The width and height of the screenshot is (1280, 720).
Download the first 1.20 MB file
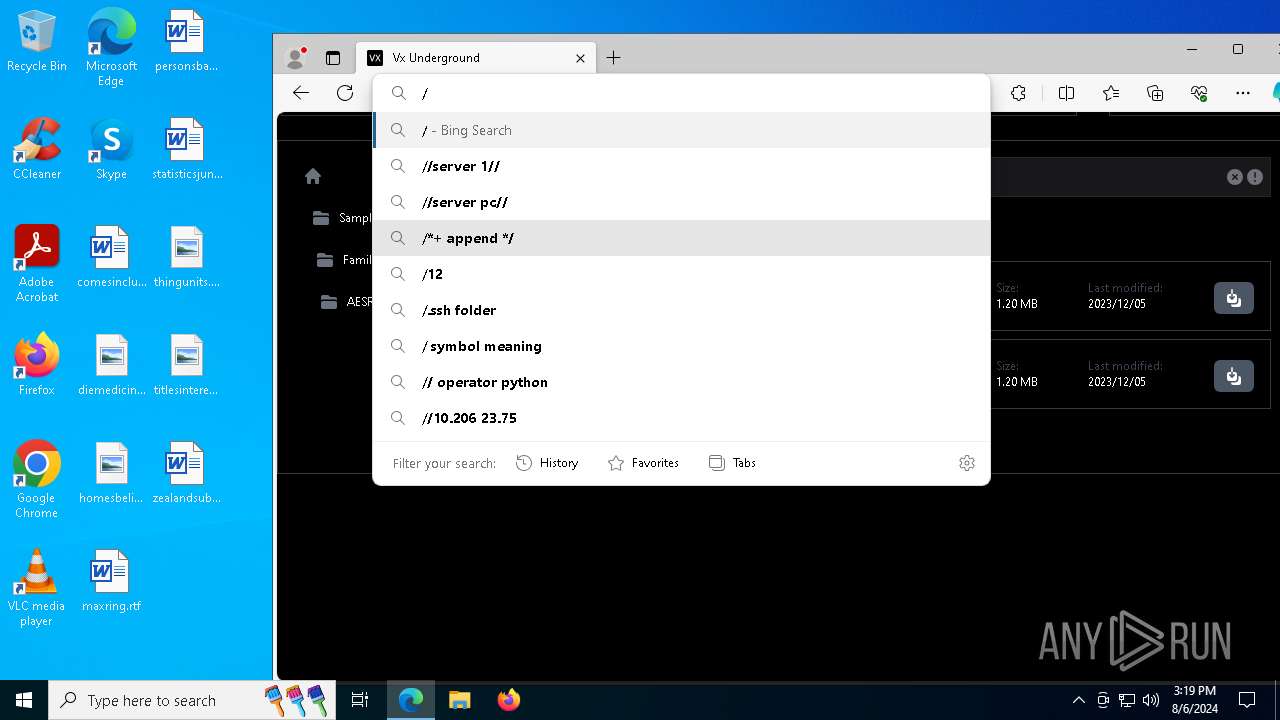[1234, 298]
